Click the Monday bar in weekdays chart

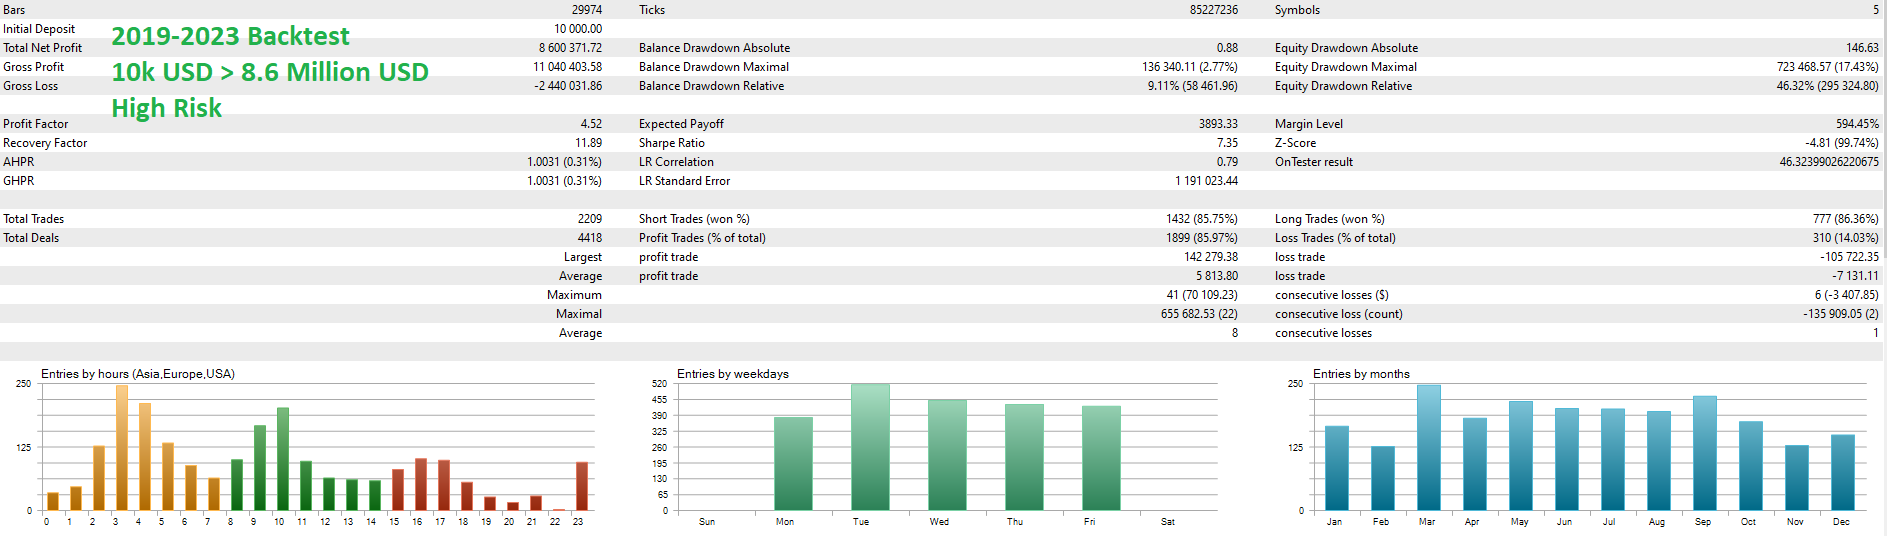coord(793,464)
